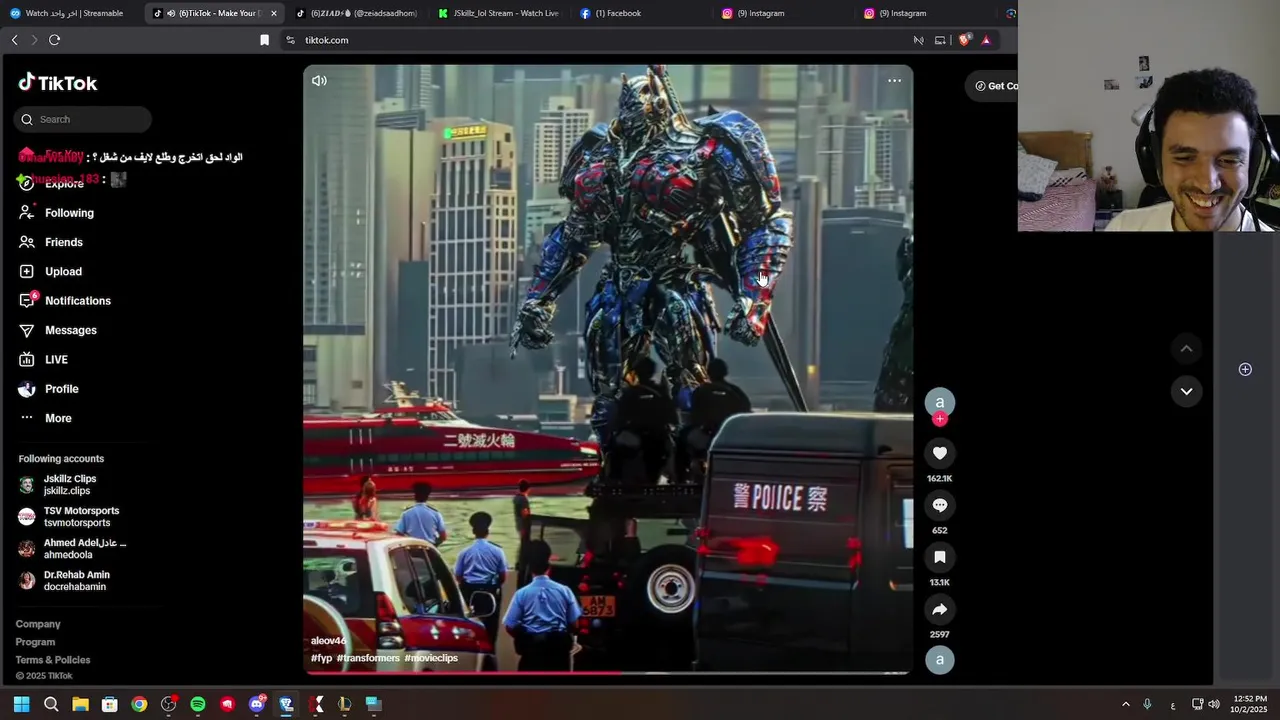Expand the Company footer section
Screen dimensions: 1280x720
click(x=38, y=624)
